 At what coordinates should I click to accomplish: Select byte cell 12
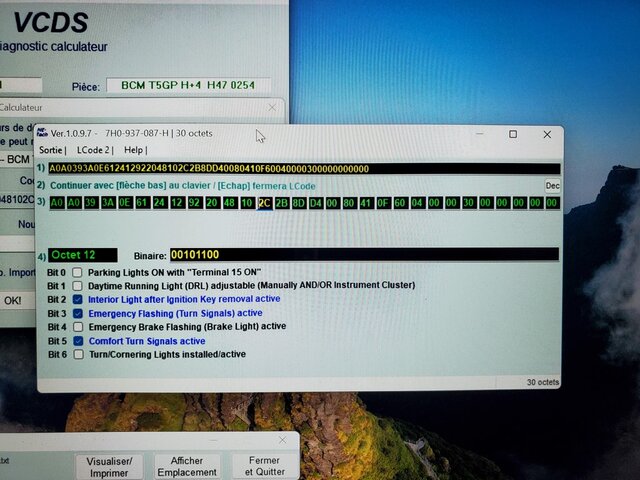(177, 203)
